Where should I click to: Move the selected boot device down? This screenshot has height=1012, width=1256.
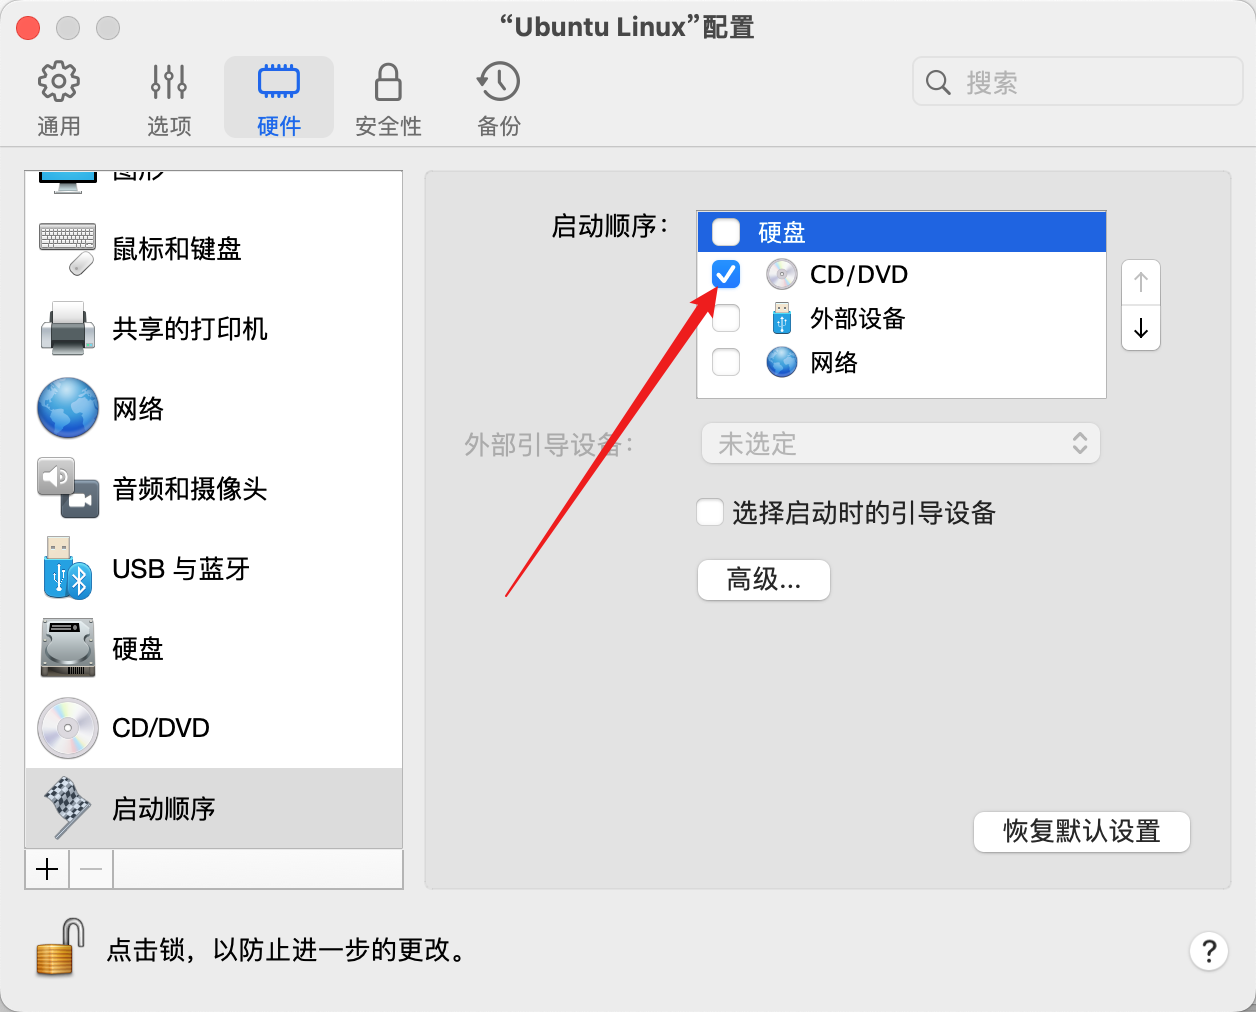click(x=1141, y=328)
